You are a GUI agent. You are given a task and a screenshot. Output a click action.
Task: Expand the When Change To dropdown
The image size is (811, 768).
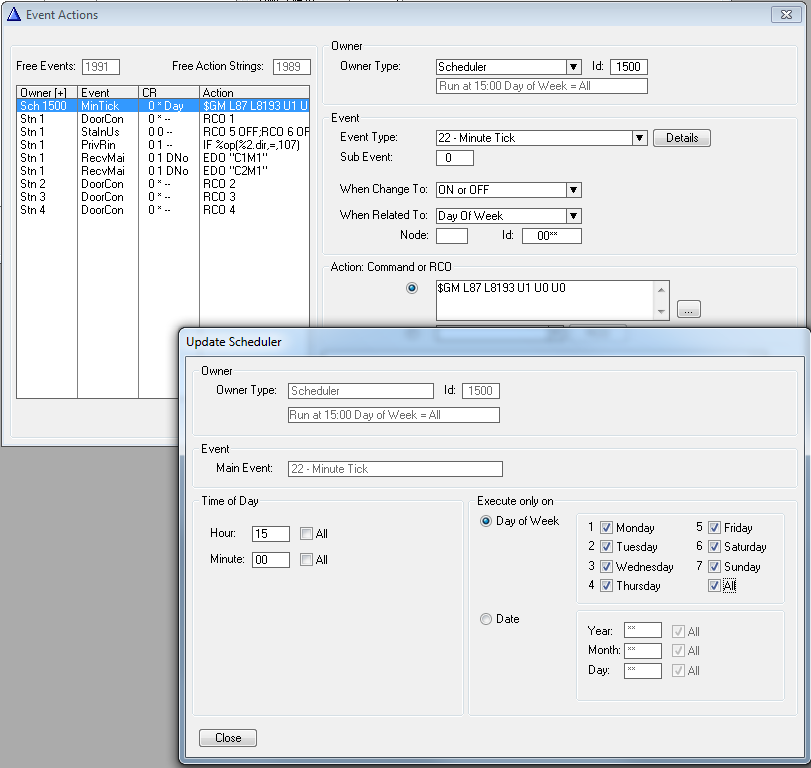point(573,190)
